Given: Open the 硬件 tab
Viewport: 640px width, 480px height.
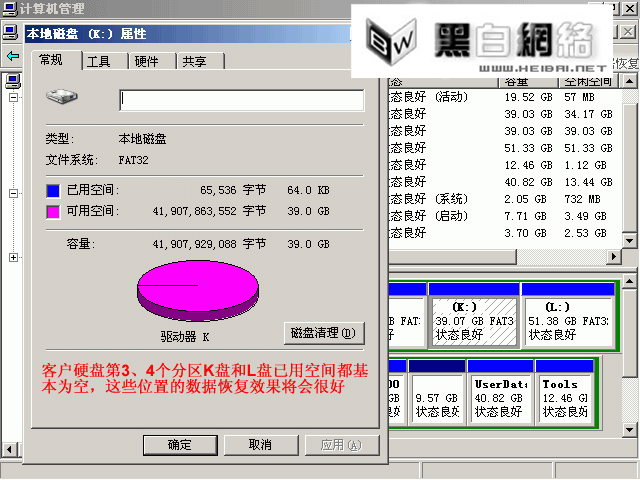Looking at the screenshot, I should pyautogui.click(x=147, y=62).
